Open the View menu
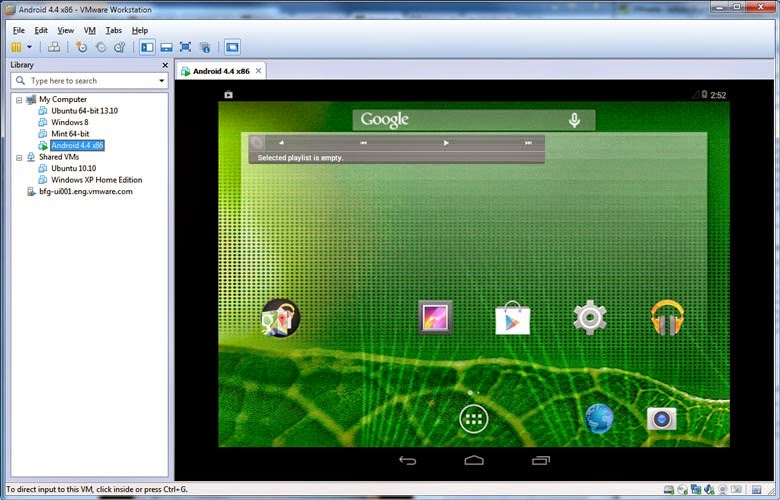 [66, 30]
